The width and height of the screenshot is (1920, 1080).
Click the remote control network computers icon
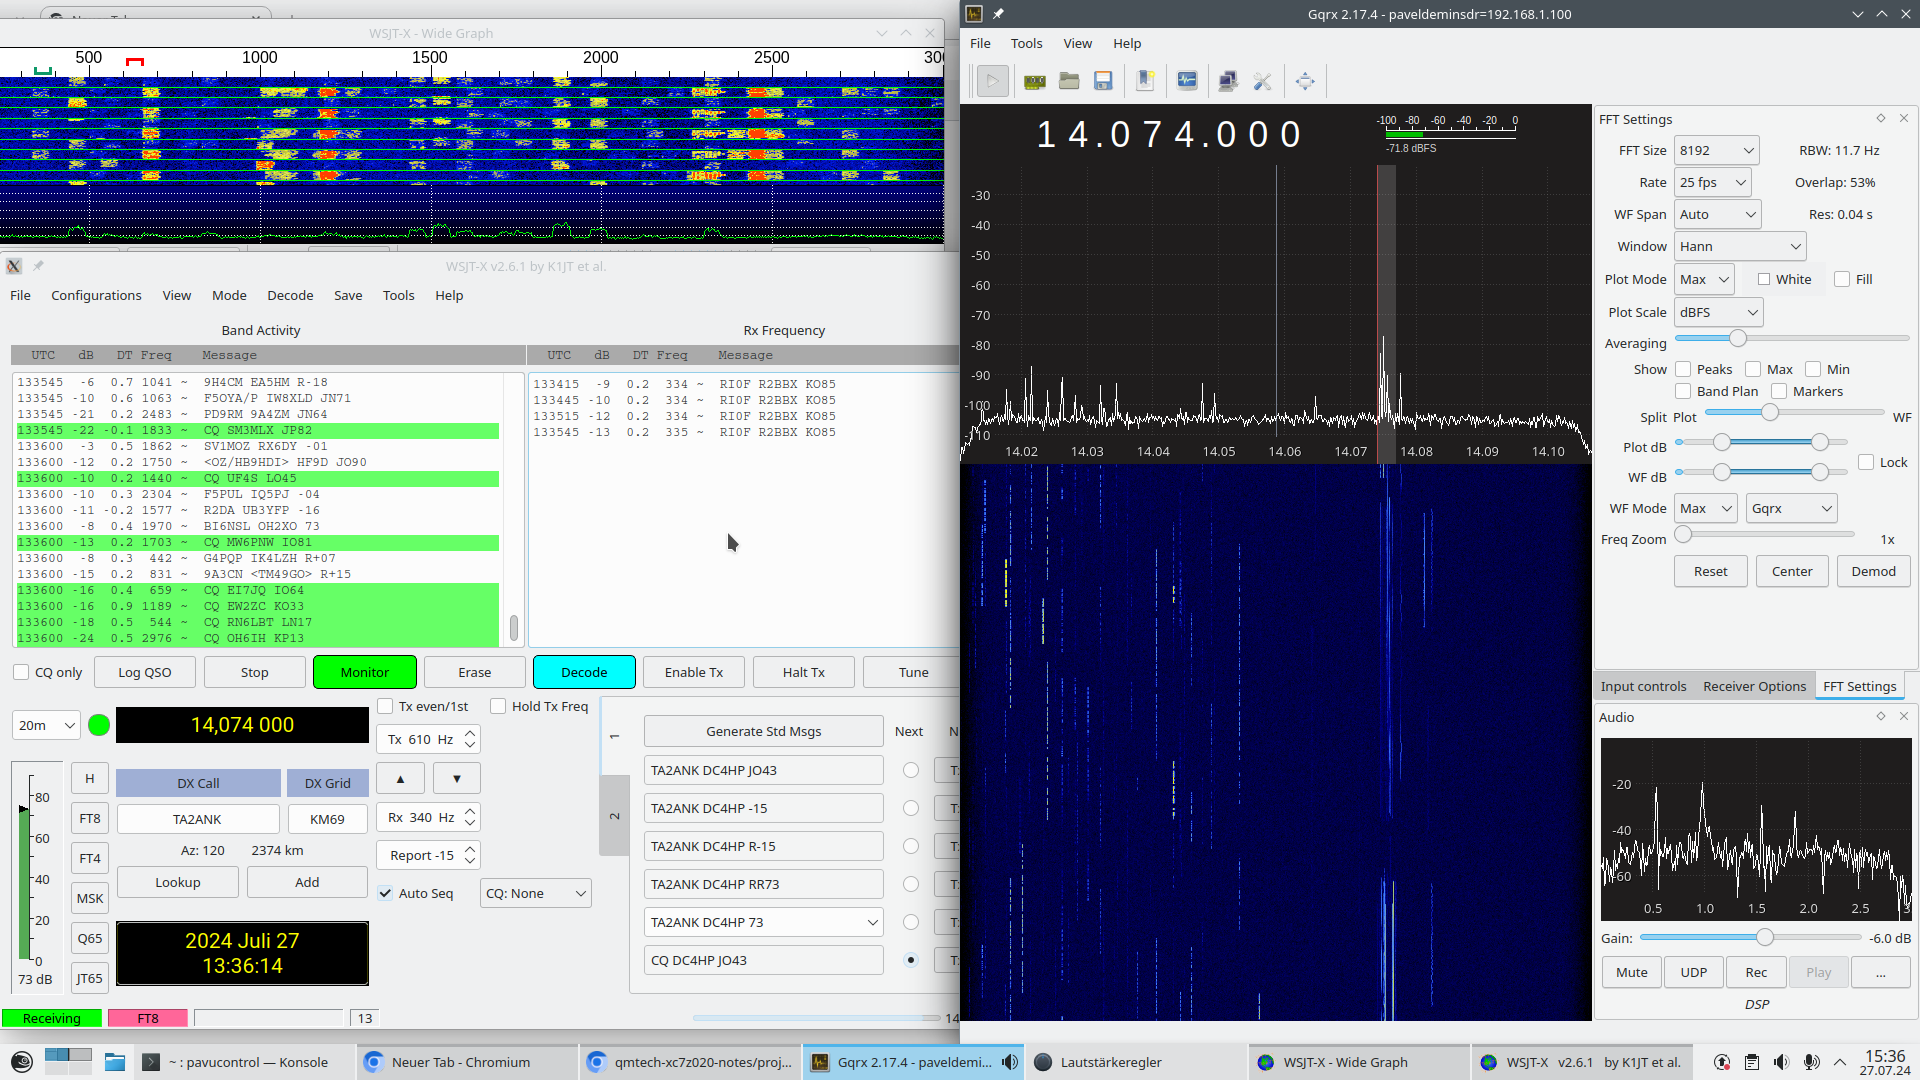tap(1228, 81)
